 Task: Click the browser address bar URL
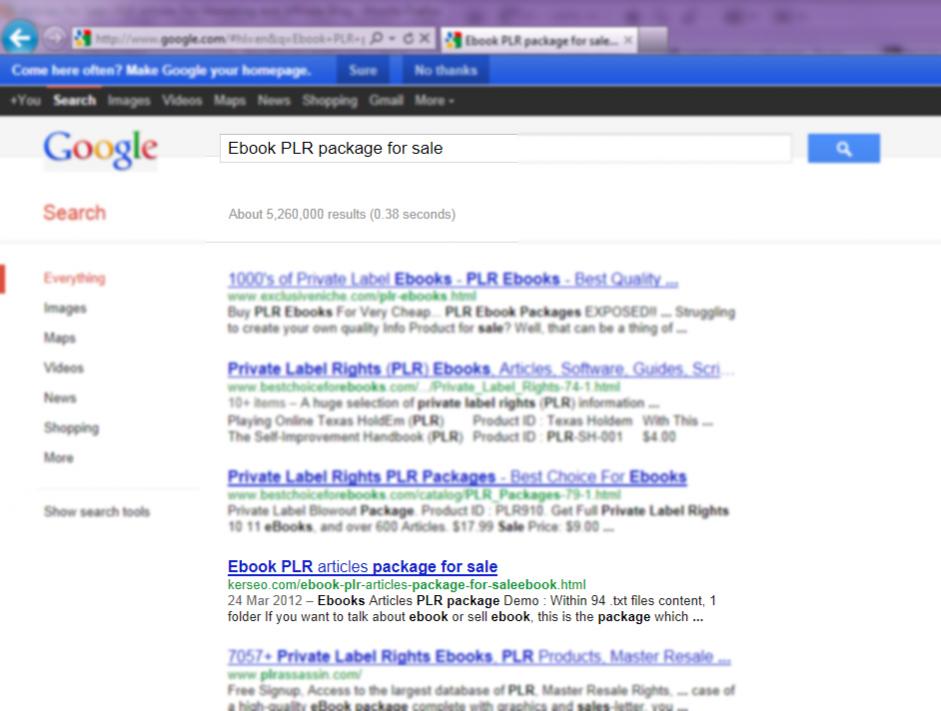(230, 40)
